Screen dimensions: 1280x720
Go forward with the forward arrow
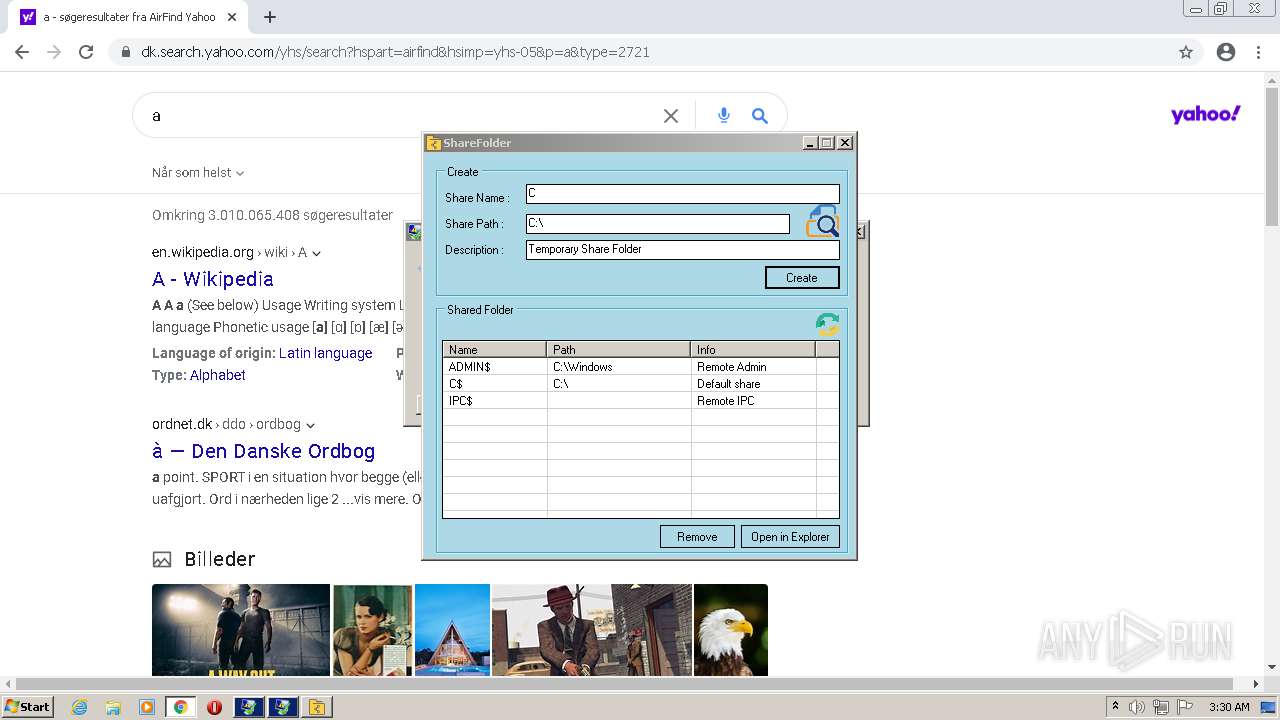(54, 52)
